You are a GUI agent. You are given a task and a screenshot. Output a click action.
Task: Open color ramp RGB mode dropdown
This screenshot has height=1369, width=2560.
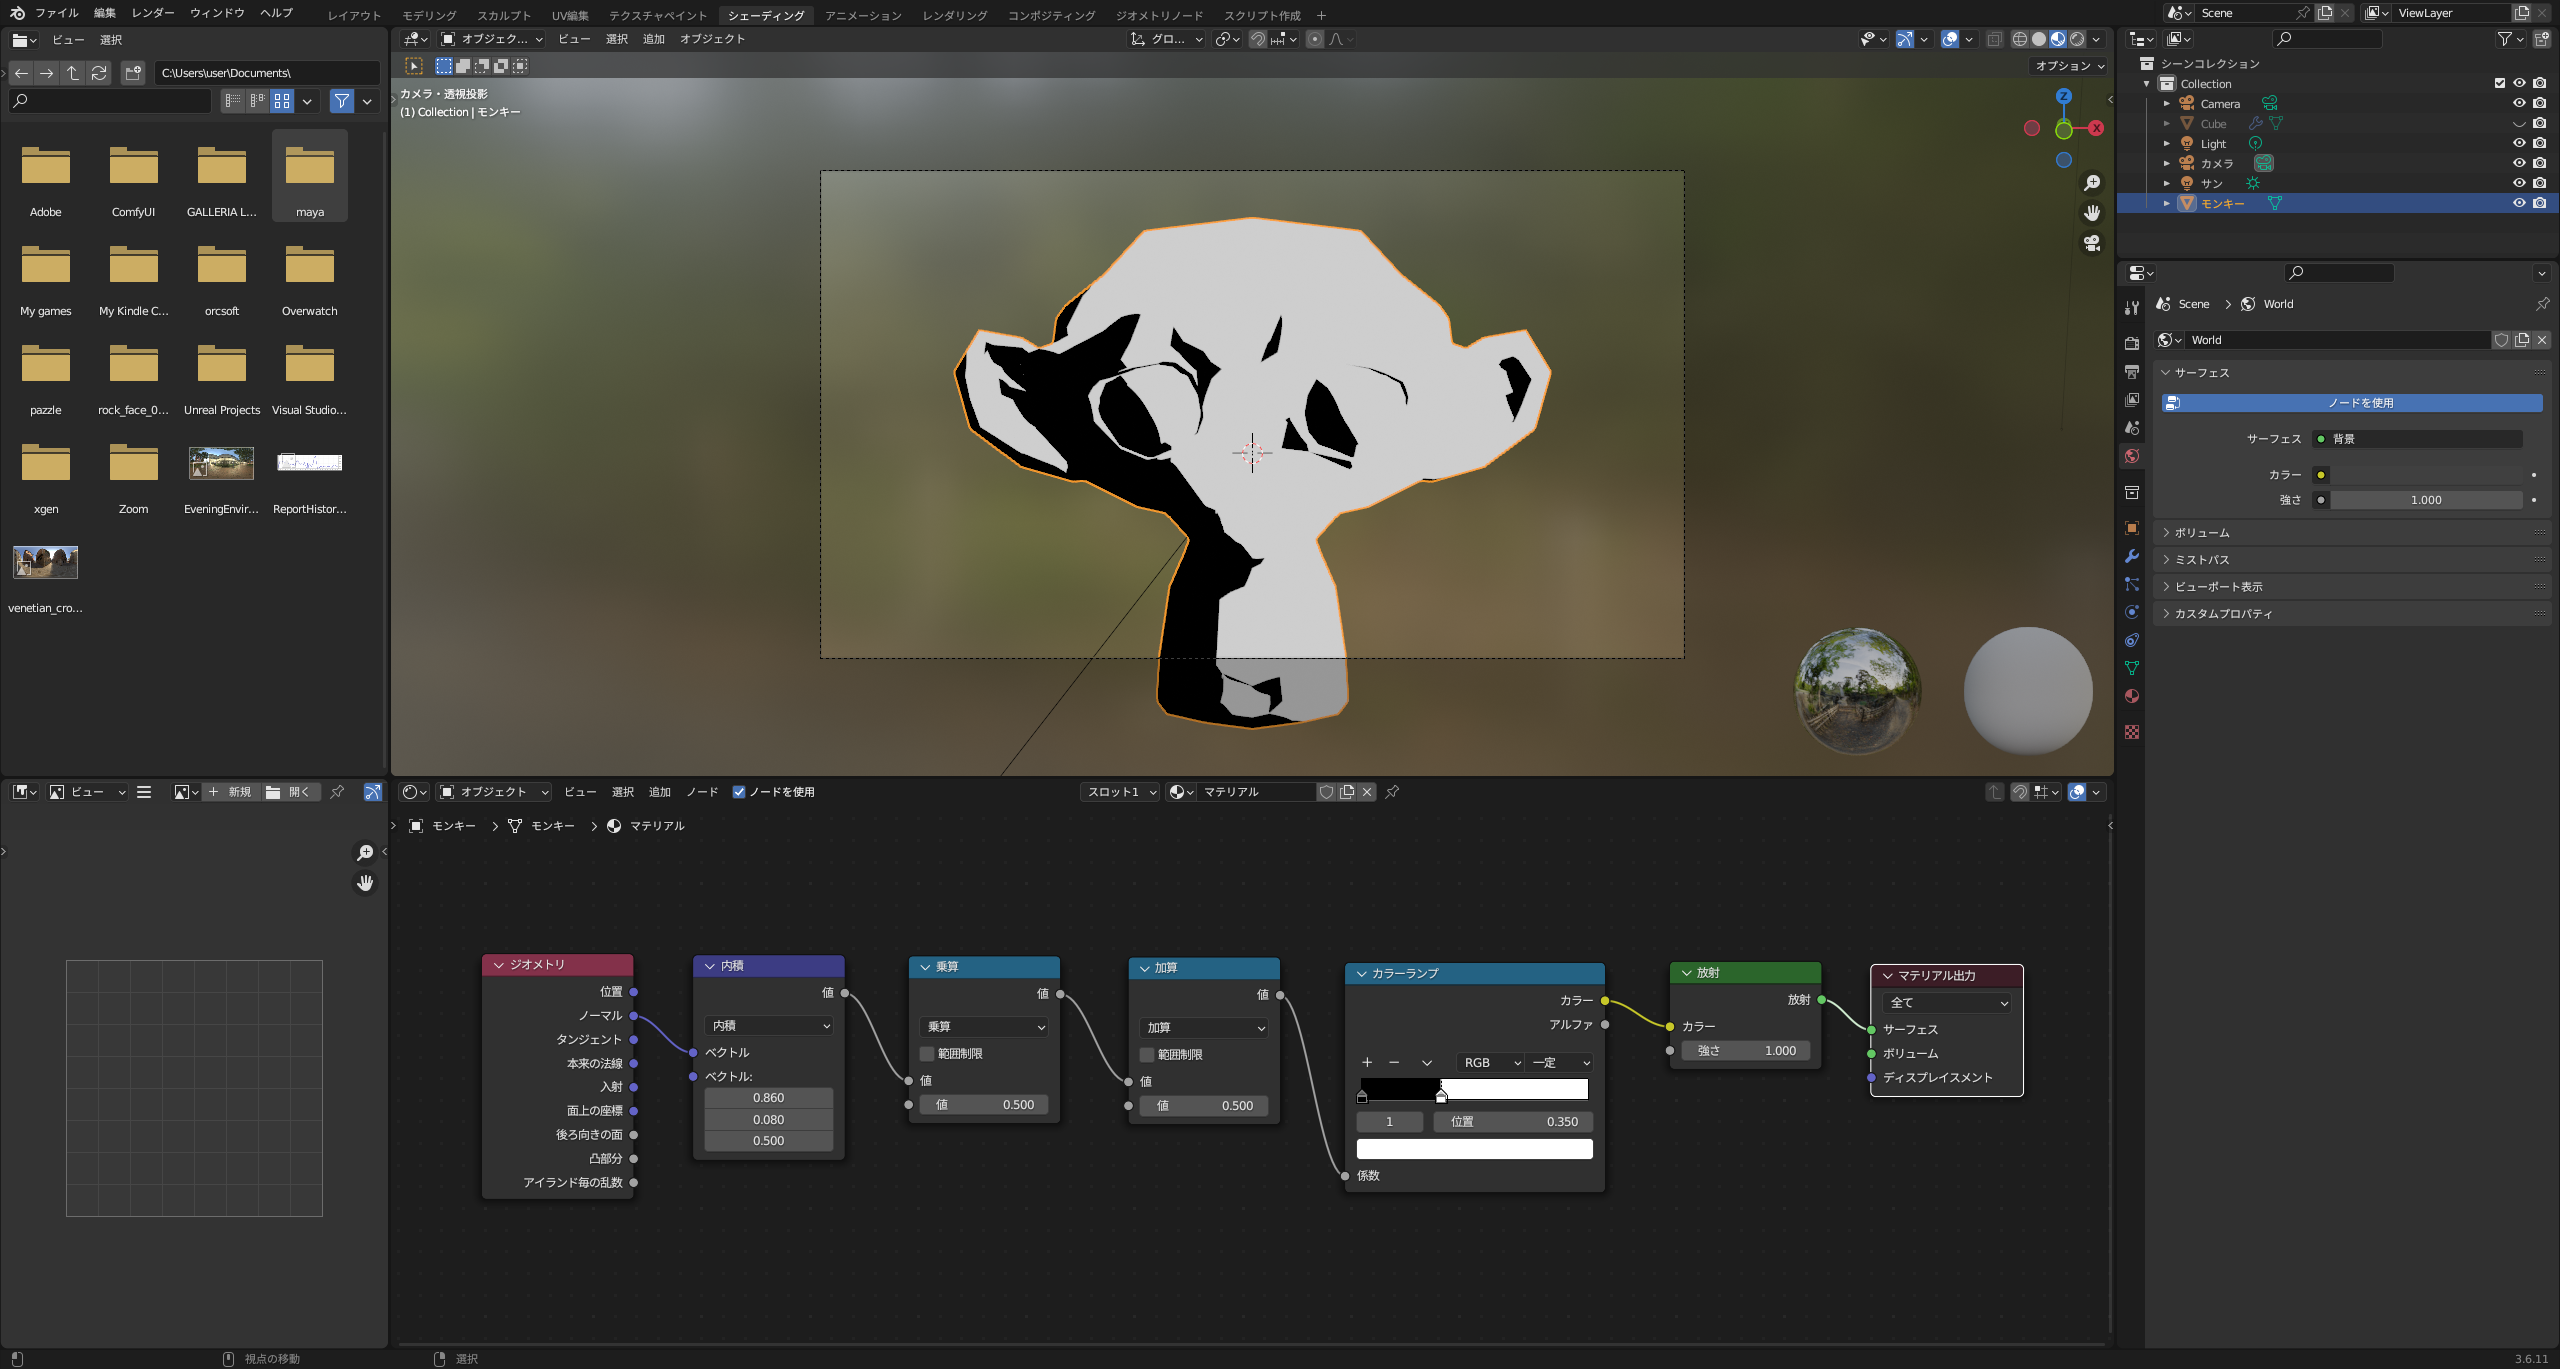coord(1490,1063)
